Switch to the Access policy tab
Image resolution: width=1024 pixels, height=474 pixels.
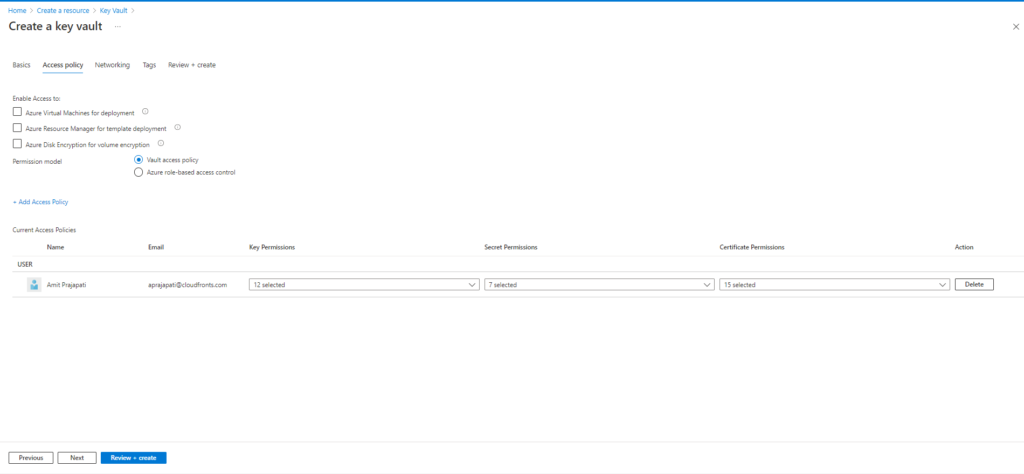pos(63,65)
